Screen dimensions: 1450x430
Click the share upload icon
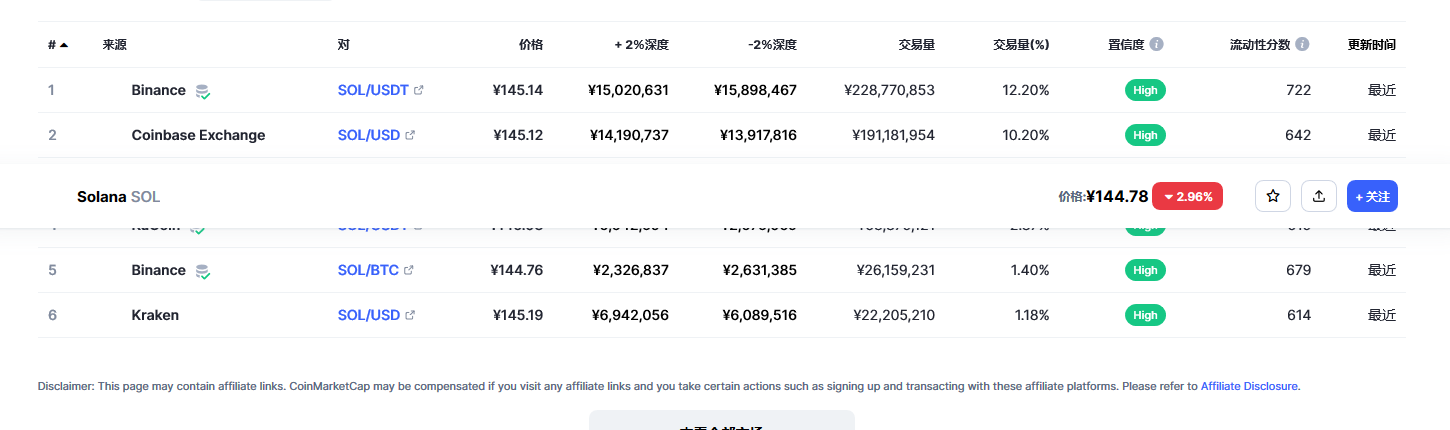1319,196
